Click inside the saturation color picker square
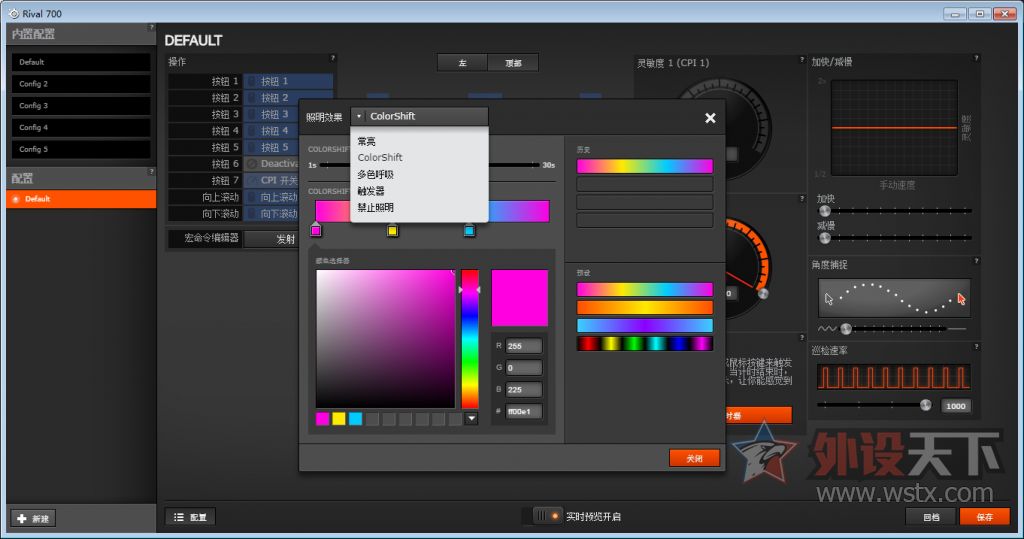1024x539 pixels. tap(385, 338)
